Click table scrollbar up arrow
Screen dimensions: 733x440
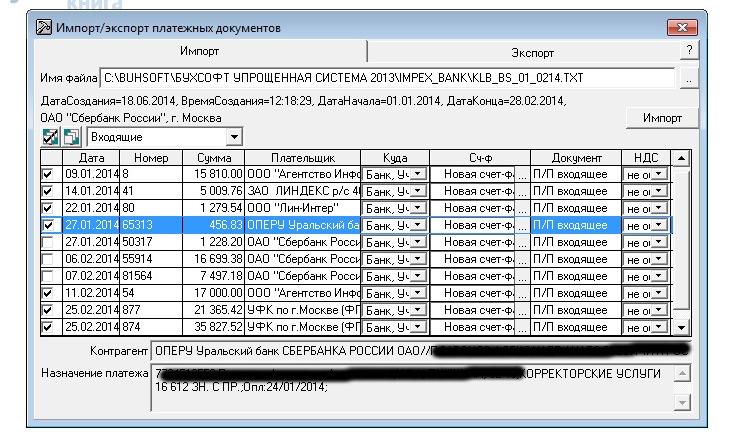point(681,158)
